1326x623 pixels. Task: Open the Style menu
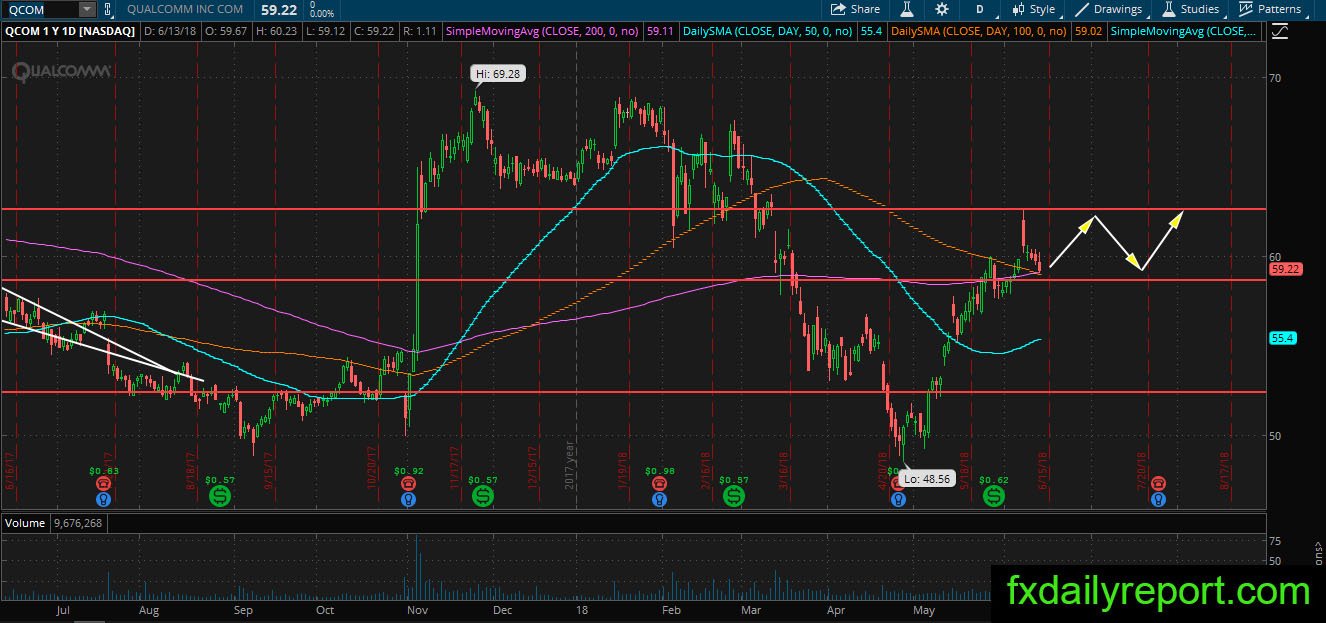pos(1033,9)
